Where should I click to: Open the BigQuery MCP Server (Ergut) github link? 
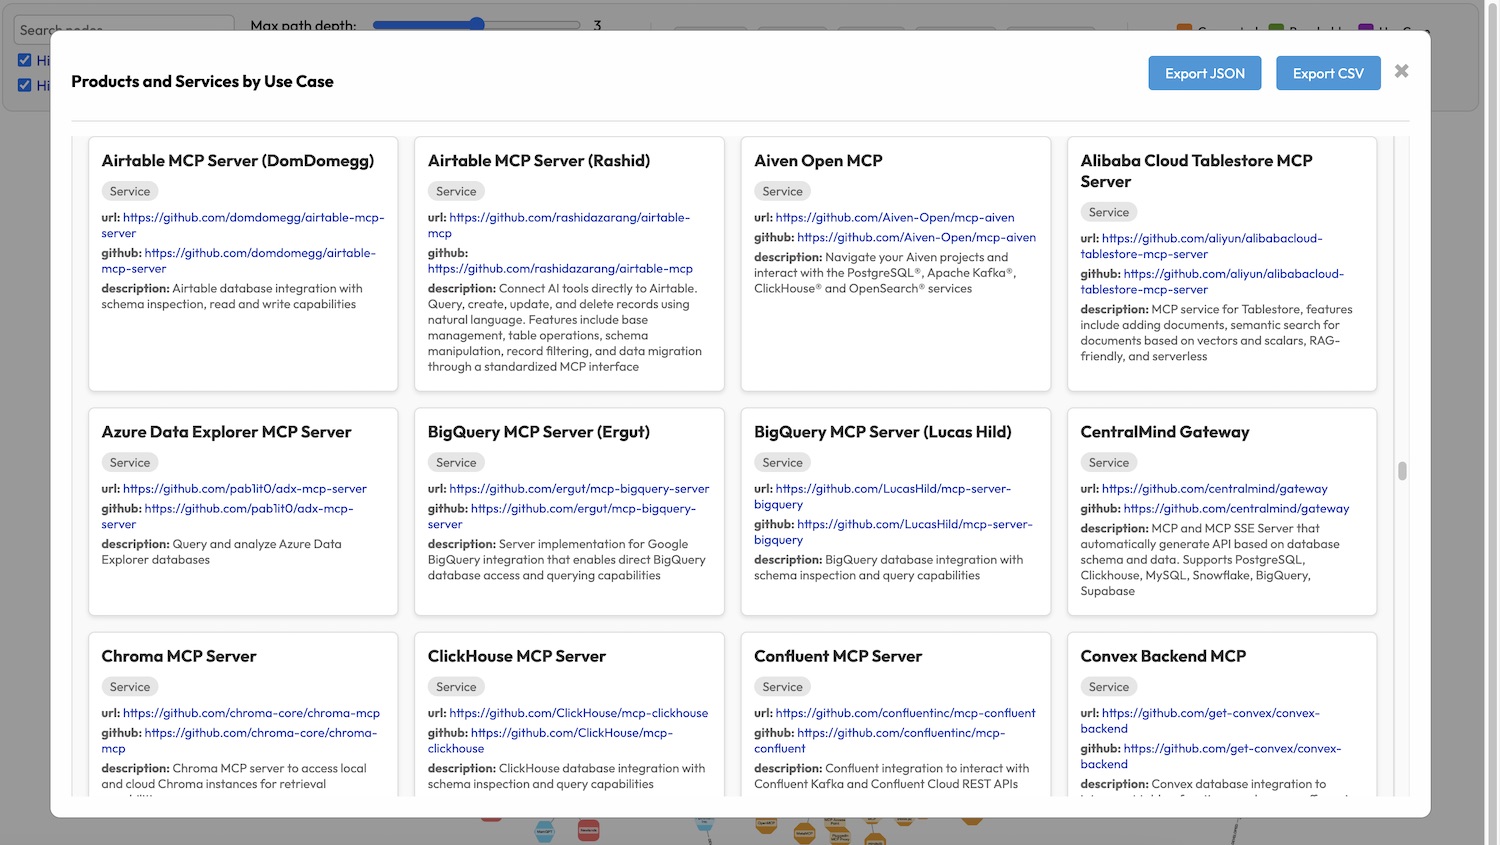click(x=562, y=516)
